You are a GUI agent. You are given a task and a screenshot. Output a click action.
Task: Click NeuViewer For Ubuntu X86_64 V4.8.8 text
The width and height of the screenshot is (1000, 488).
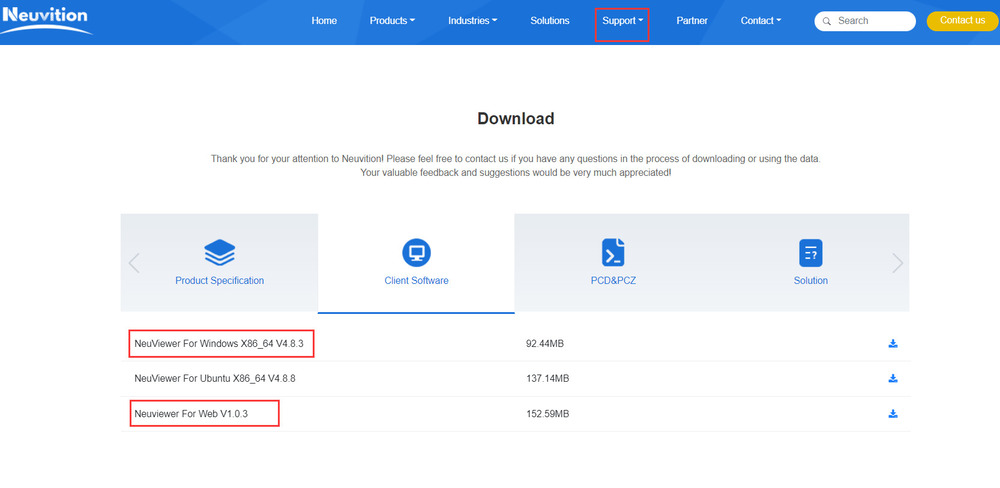tap(215, 378)
